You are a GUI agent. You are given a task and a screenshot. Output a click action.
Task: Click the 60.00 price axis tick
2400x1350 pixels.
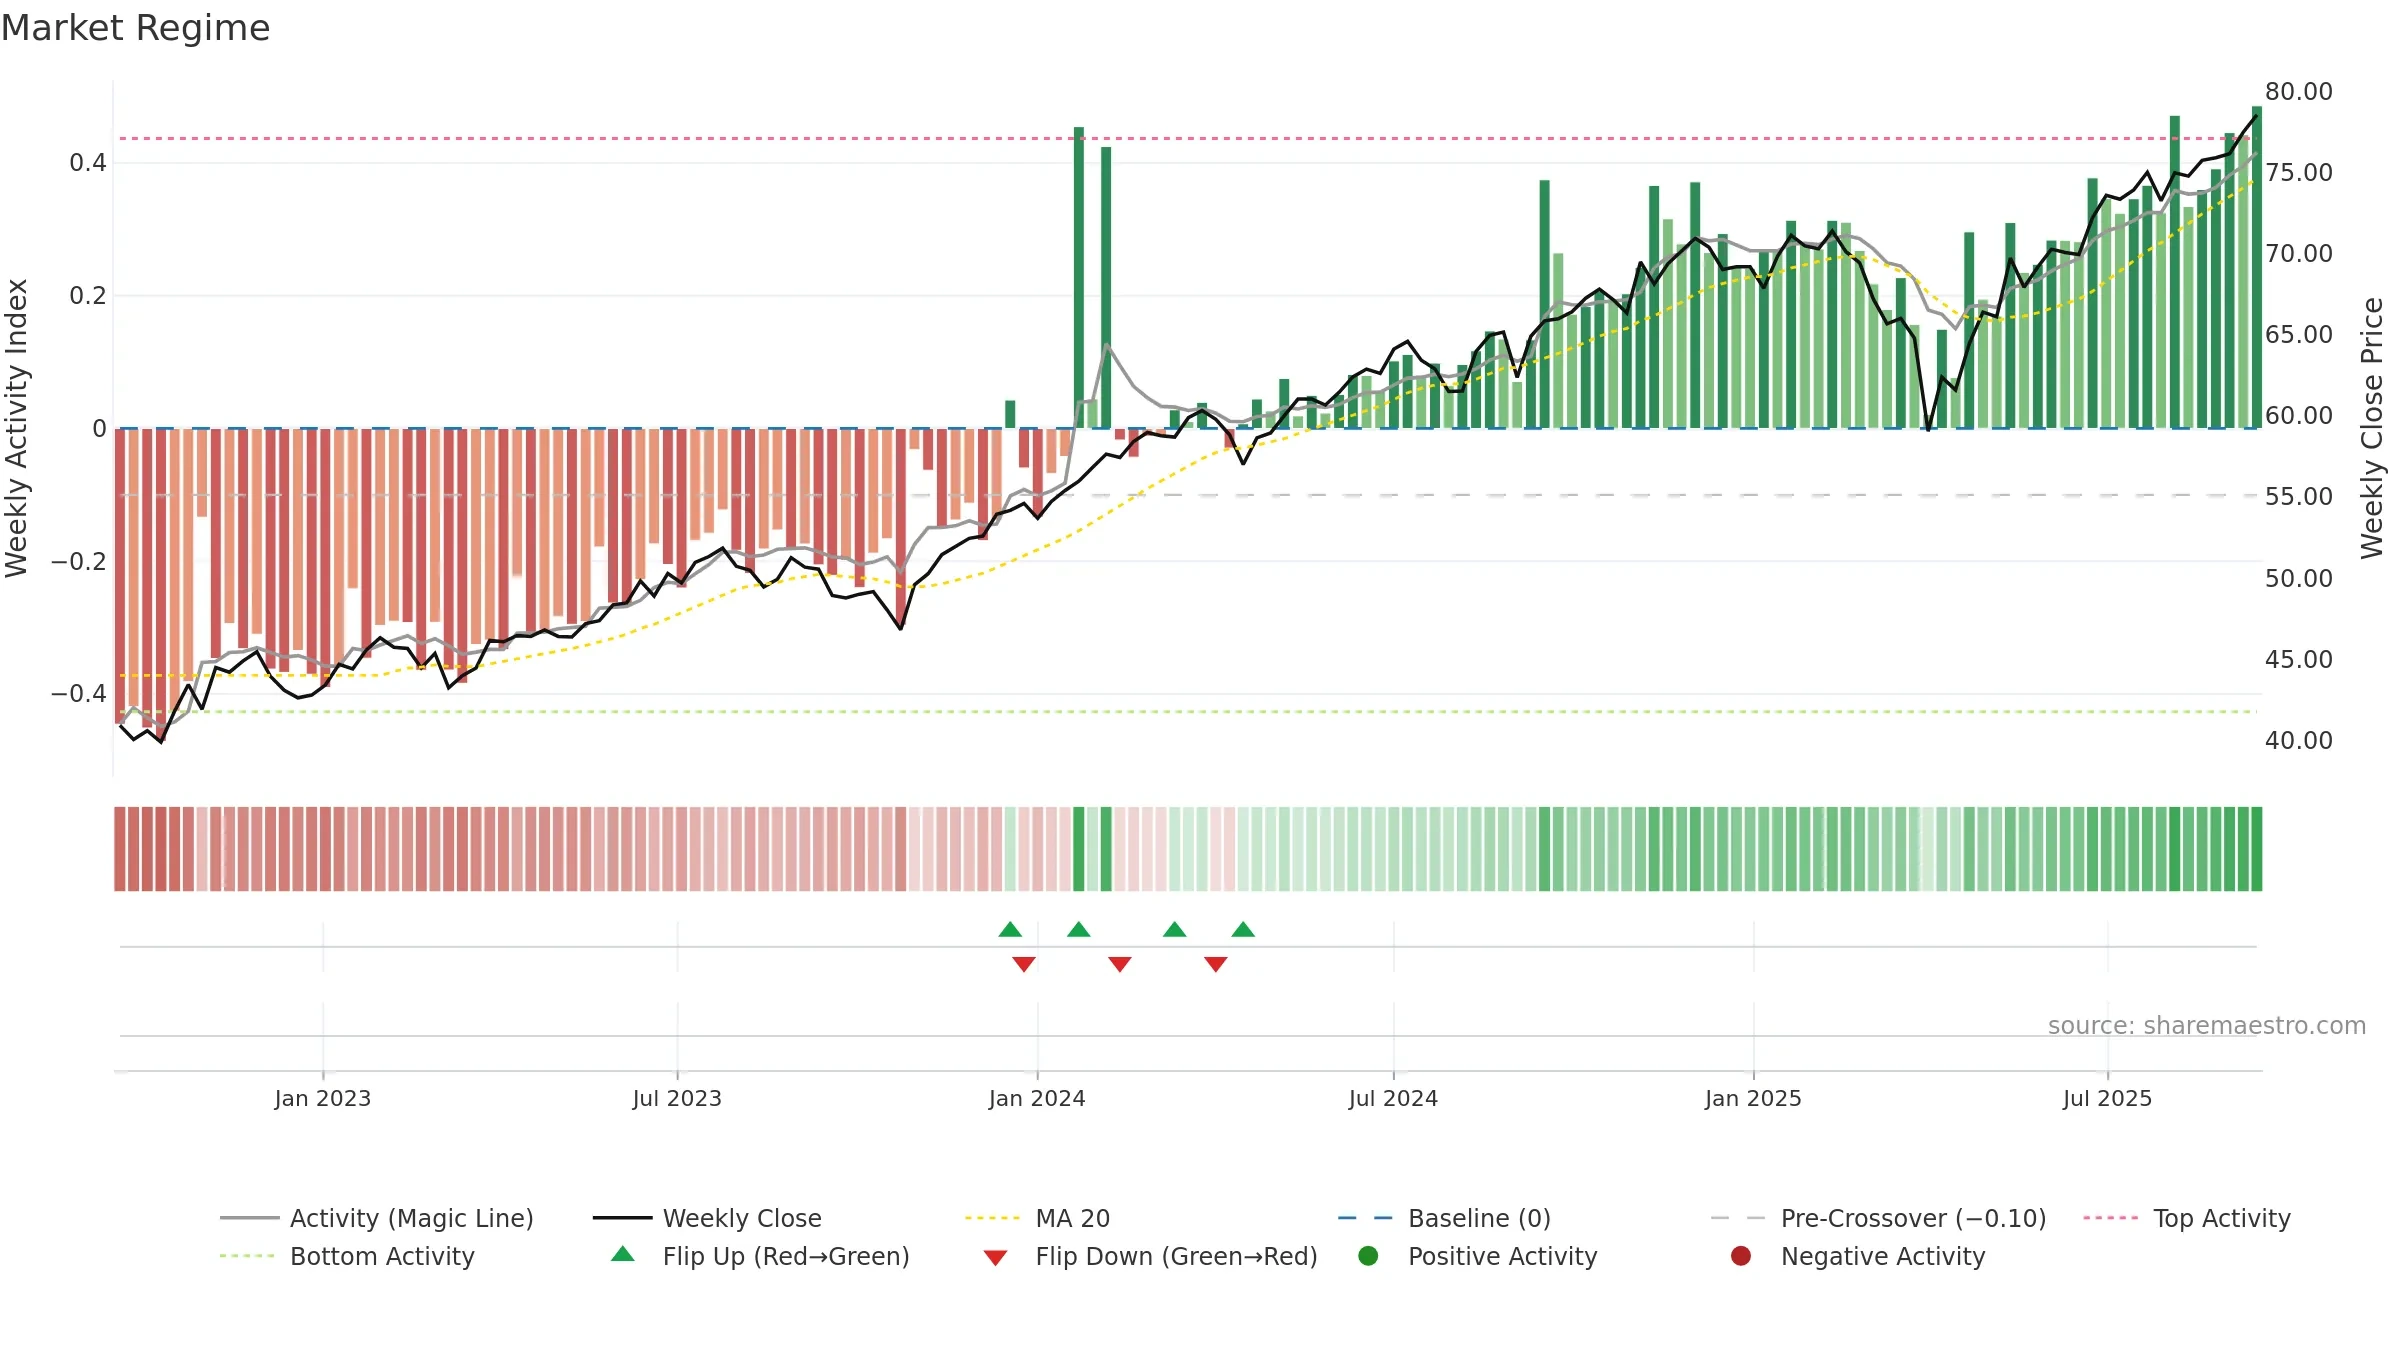2299,415
